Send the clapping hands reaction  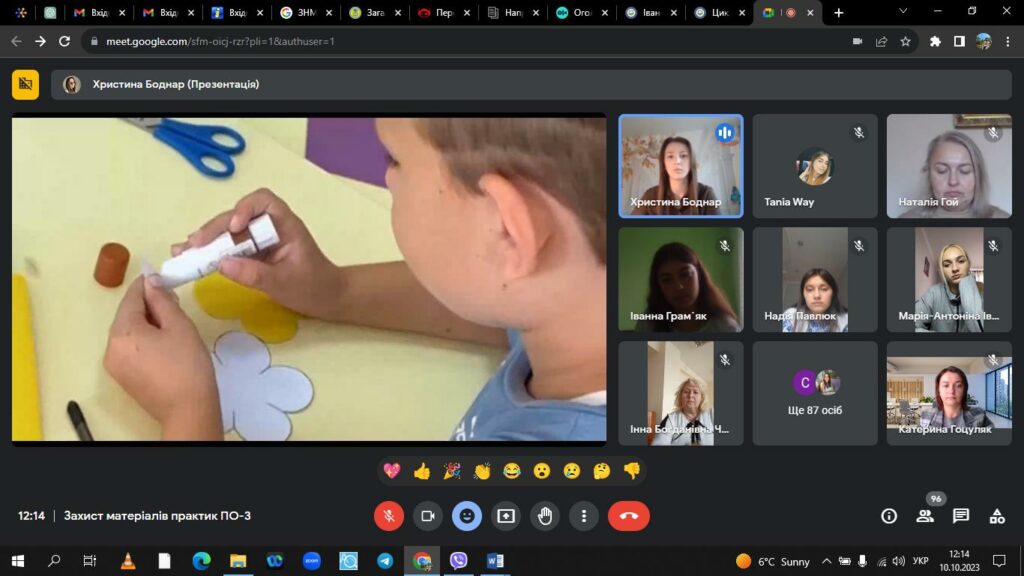(482, 471)
